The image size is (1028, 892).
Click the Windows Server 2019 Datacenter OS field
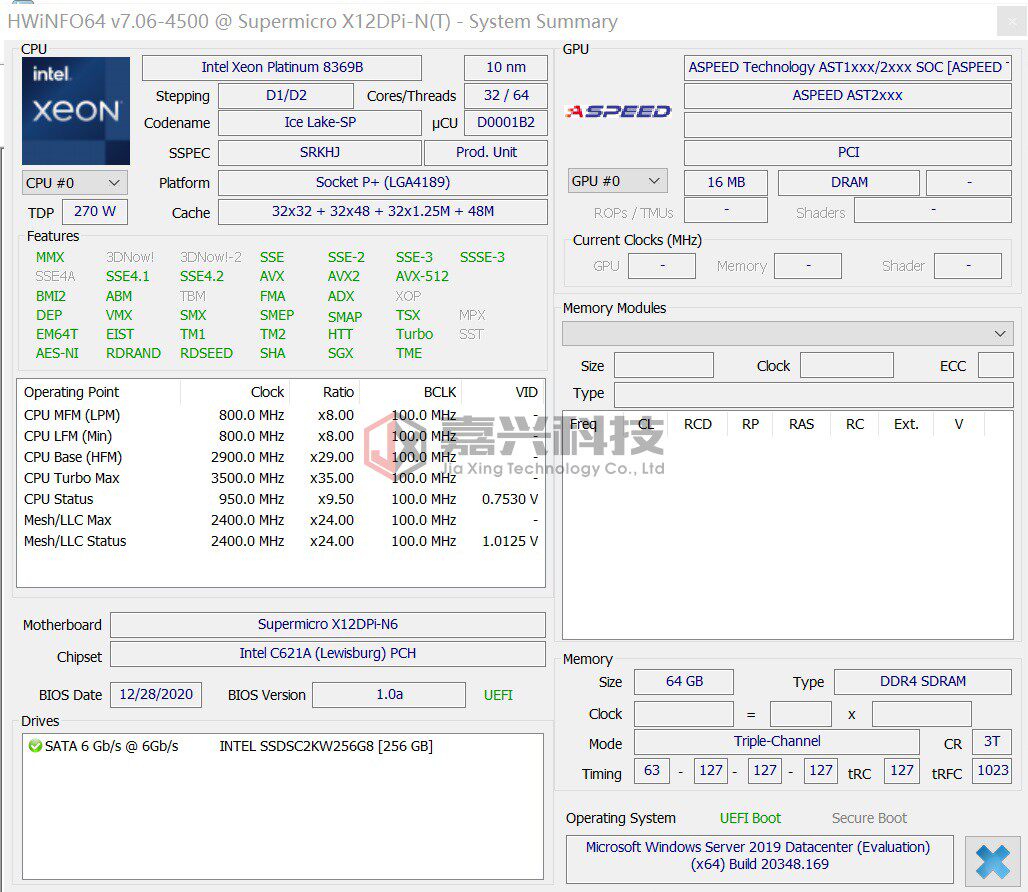coord(759,859)
